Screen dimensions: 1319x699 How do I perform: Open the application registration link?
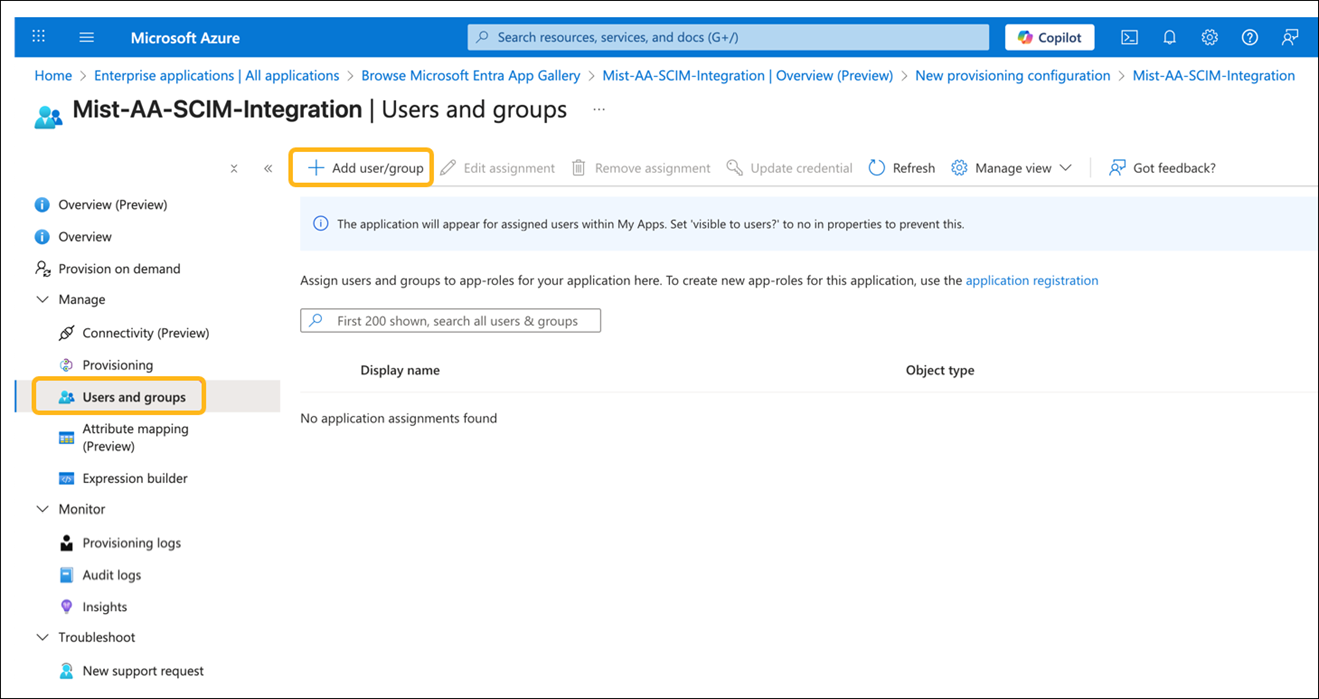click(1031, 280)
